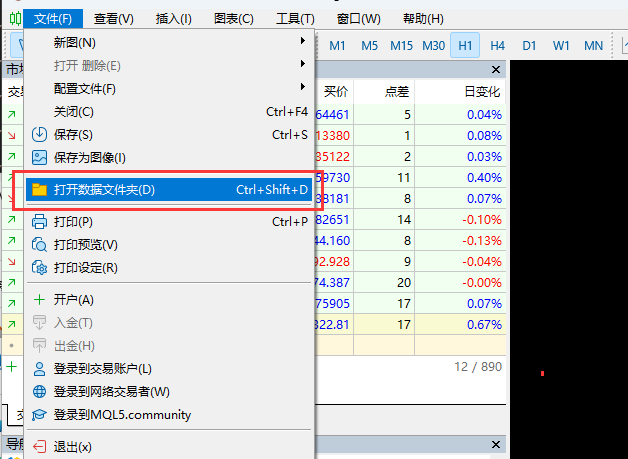Open the 工具(T) menu in menu bar
This screenshot has width=628, height=459.
(x=295, y=18)
